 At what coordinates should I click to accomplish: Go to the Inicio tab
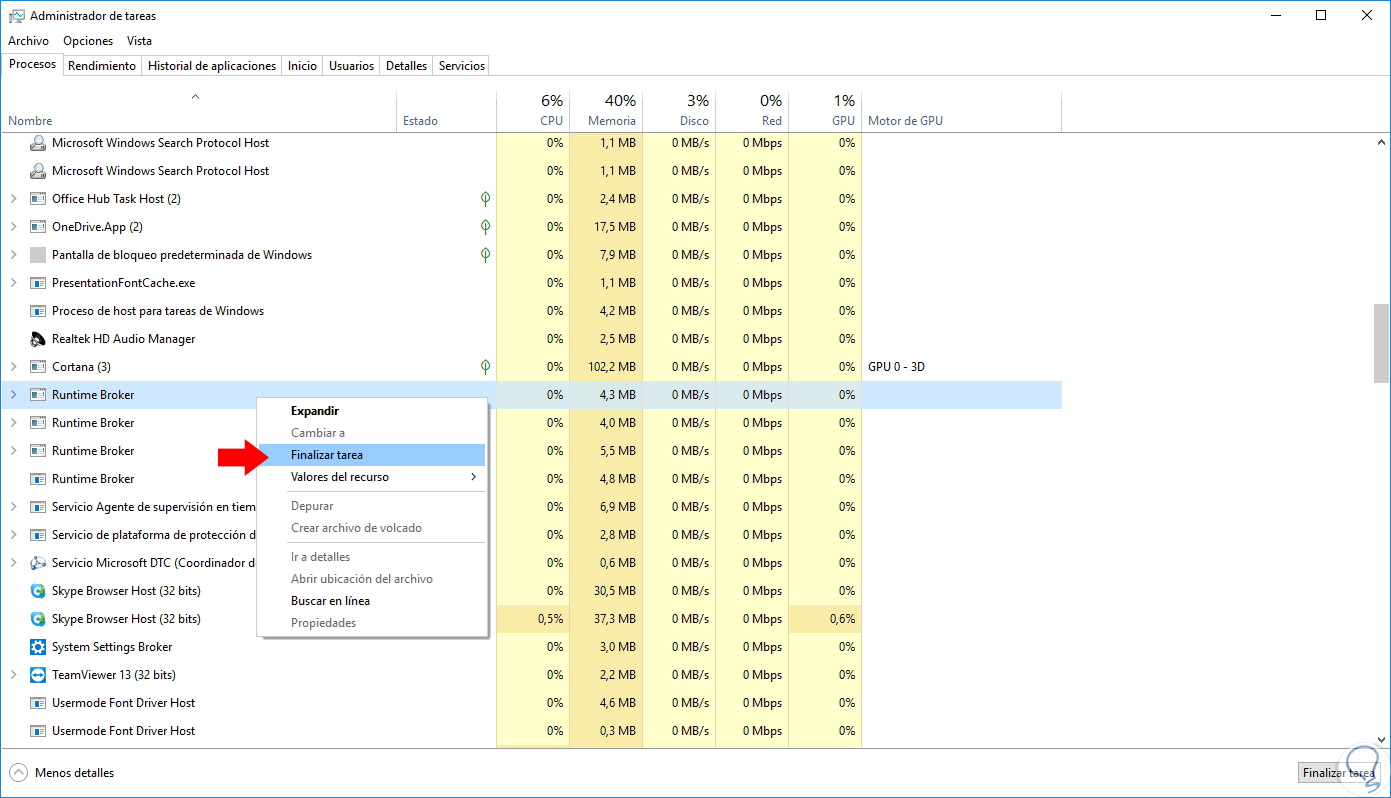point(302,66)
